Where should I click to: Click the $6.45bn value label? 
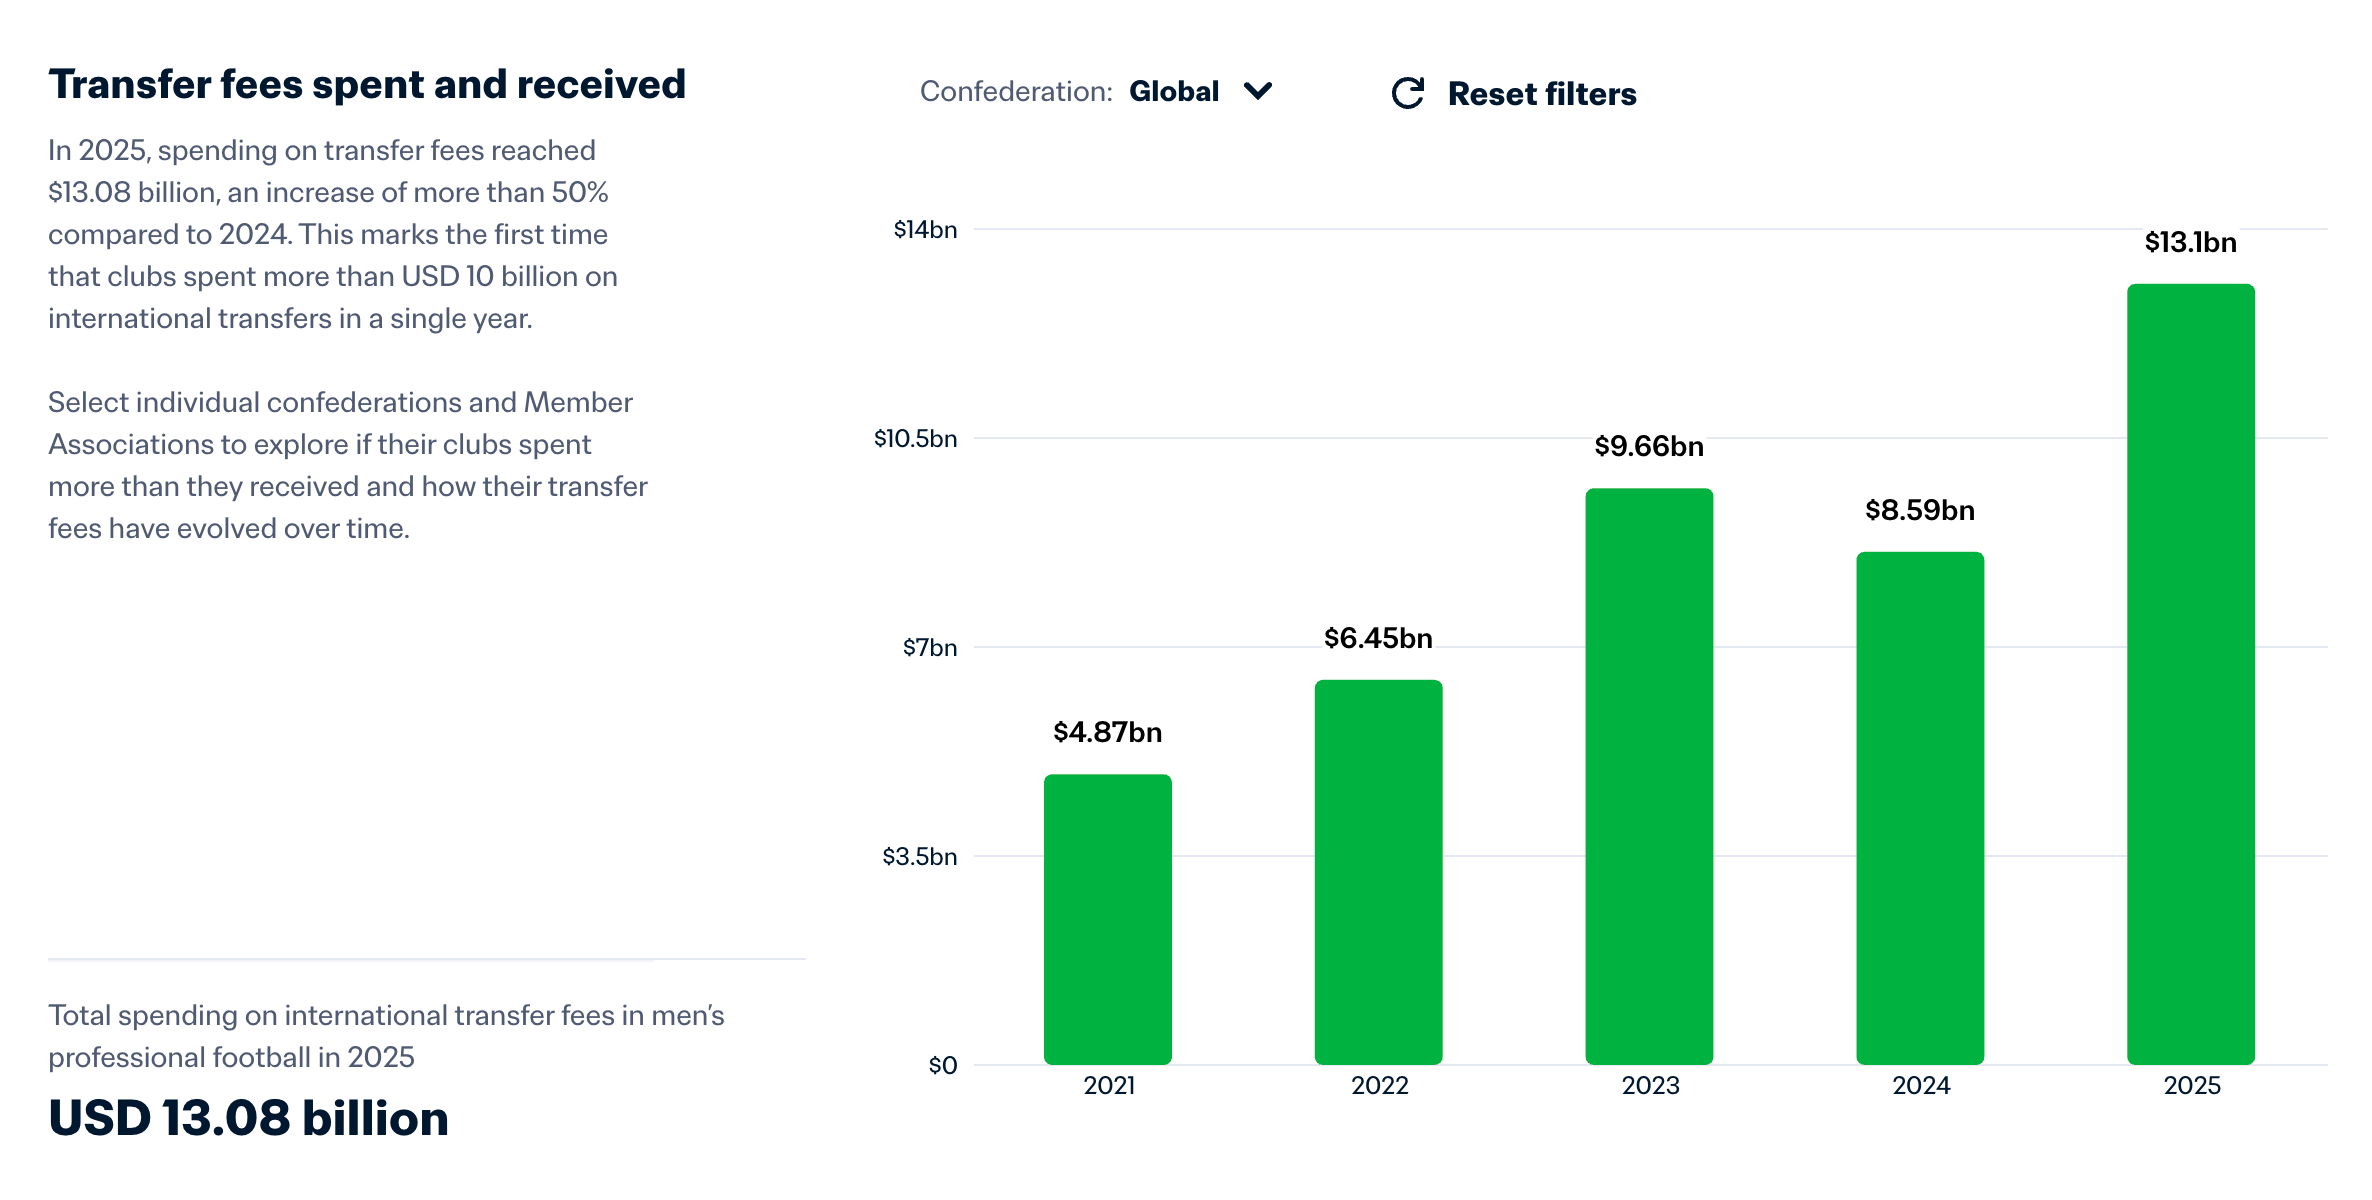click(x=1378, y=638)
